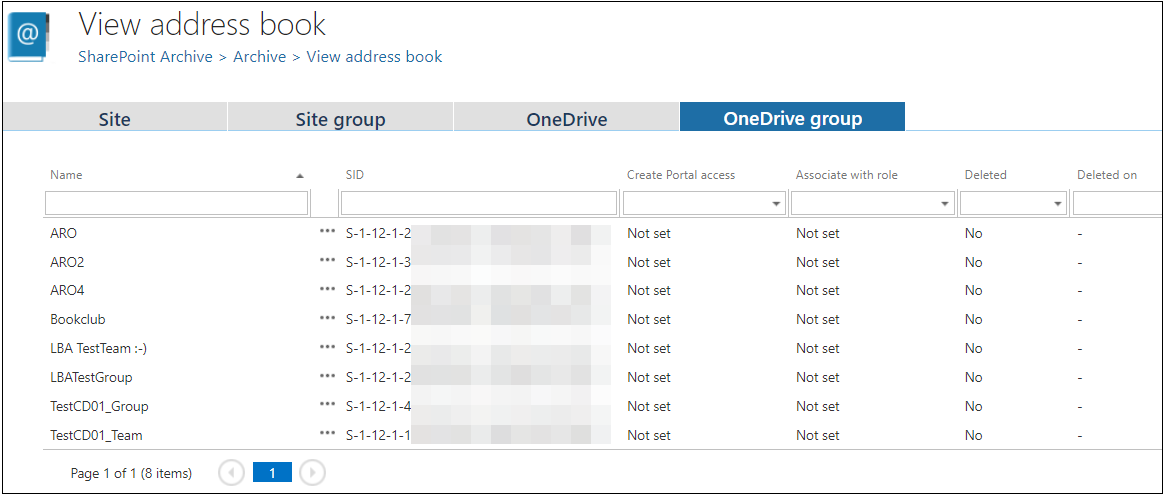Image resolution: width=1163 pixels, height=494 pixels.
Task: Click the address book icon in header
Action: [29, 38]
